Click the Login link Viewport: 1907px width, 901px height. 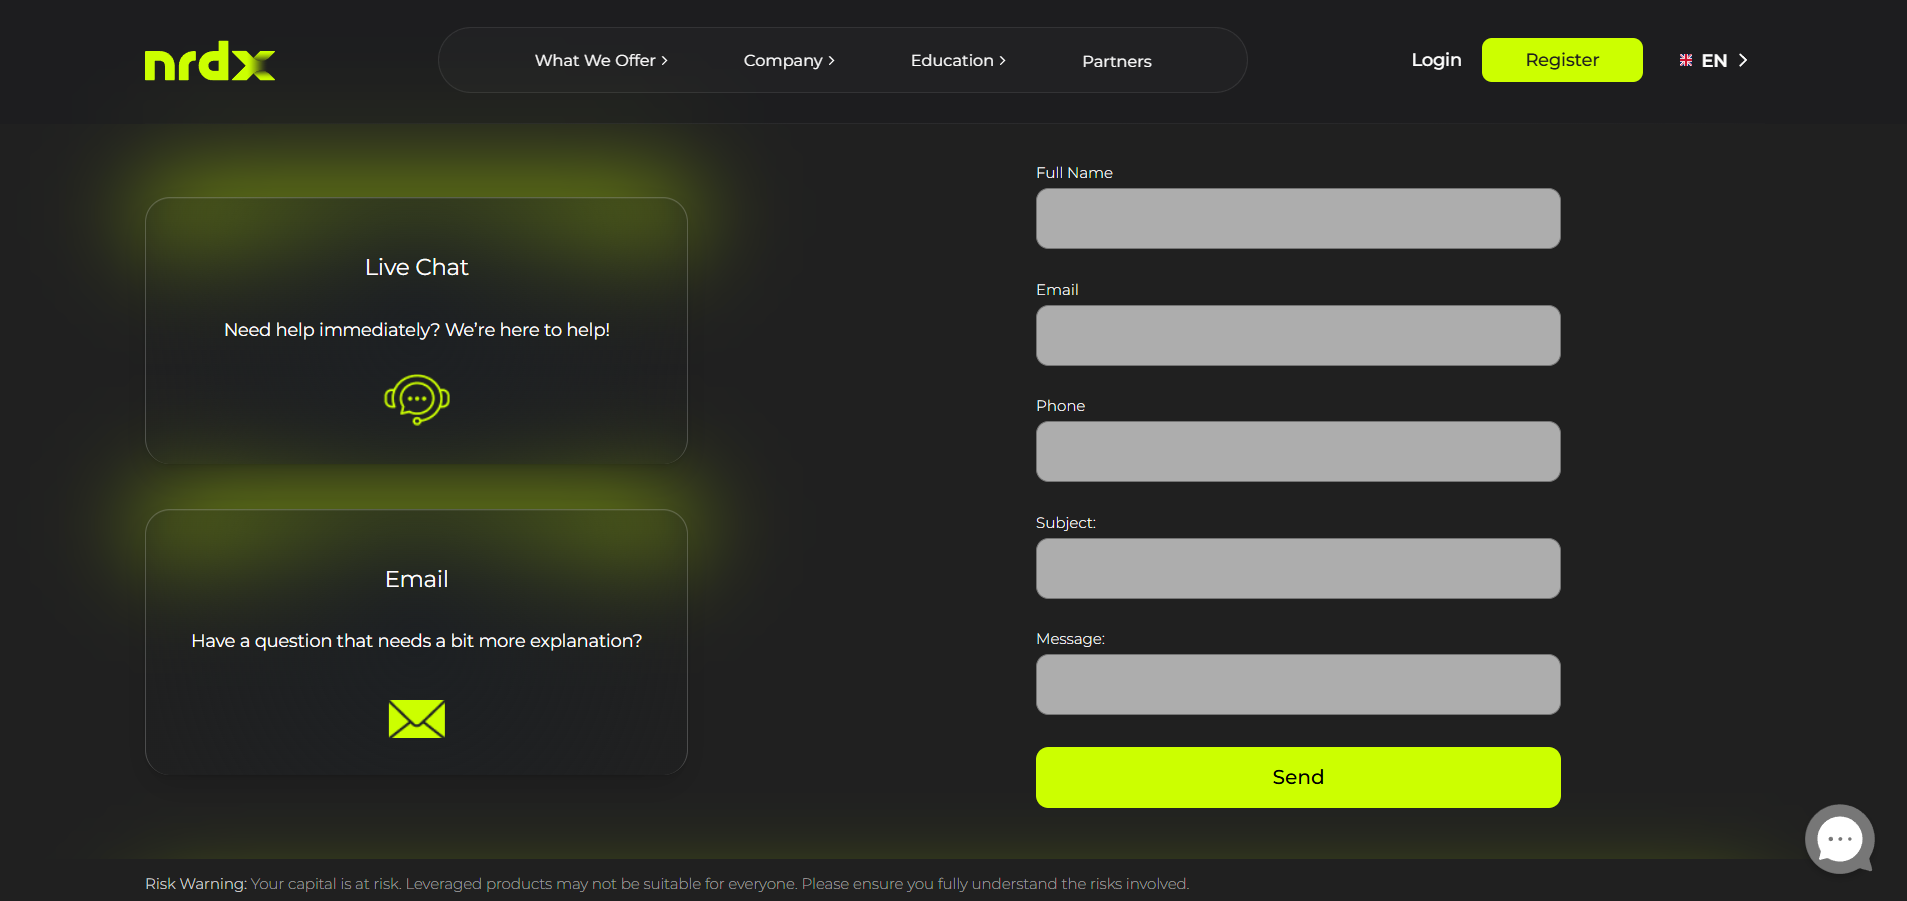point(1436,60)
